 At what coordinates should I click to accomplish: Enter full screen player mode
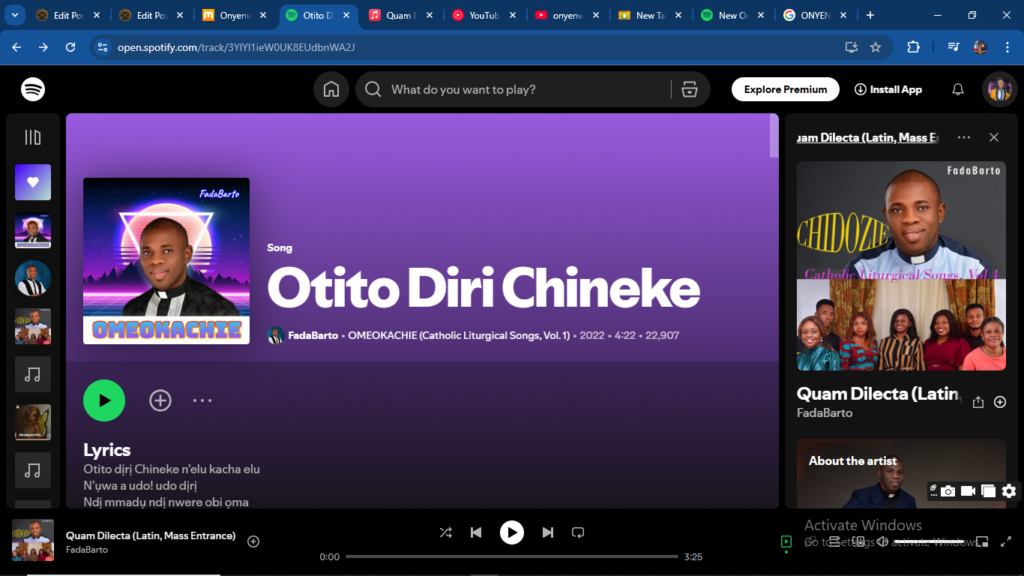[x=1006, y=541]
